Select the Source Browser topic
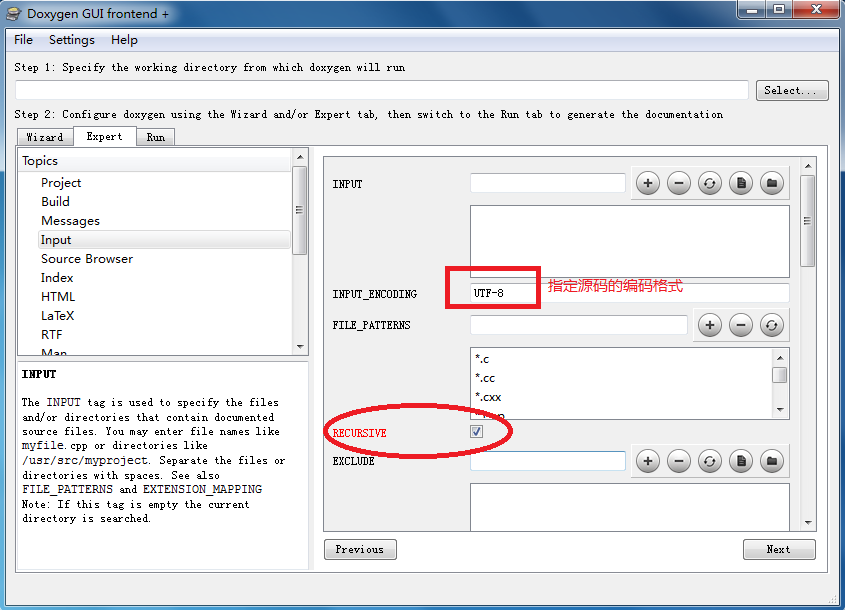 (87, 259)
